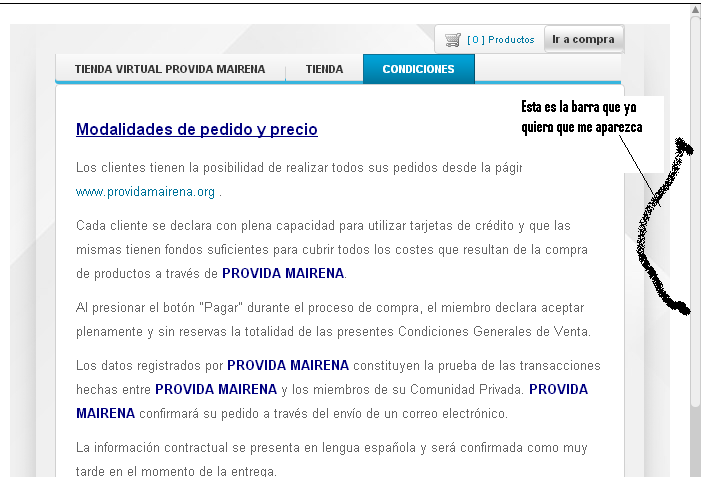Open the Tienda Virtual Provida Mairena tab

pyautogui.click(x=170, y=69)
